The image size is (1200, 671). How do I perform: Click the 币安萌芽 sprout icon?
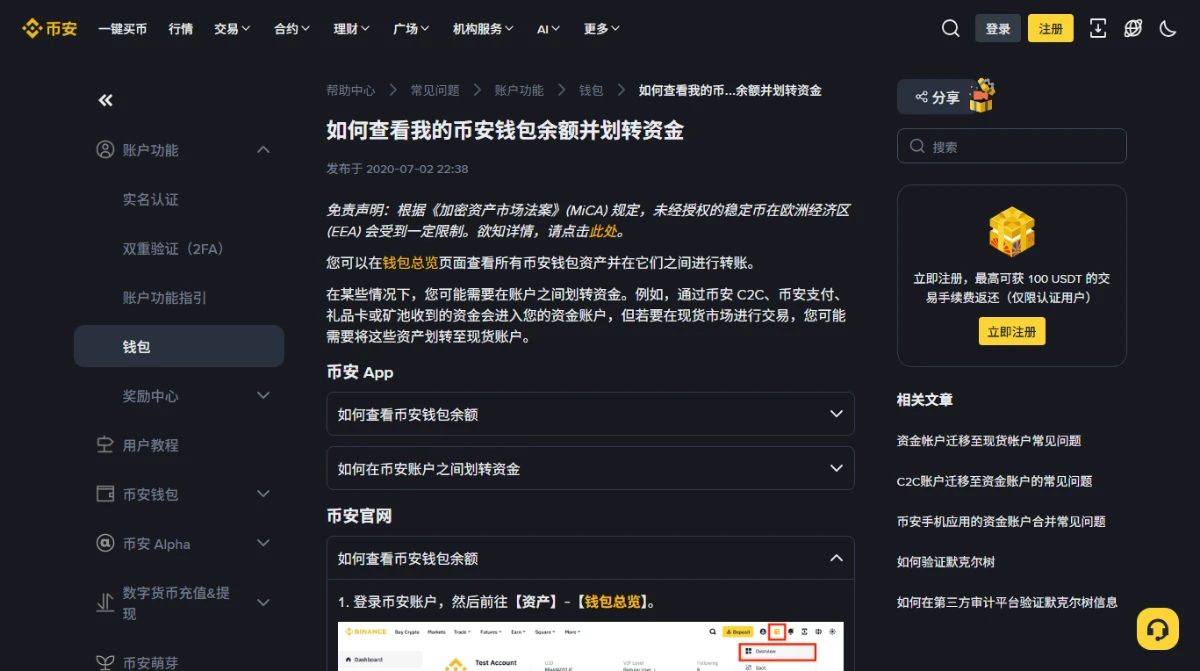(x=105, y=662)
